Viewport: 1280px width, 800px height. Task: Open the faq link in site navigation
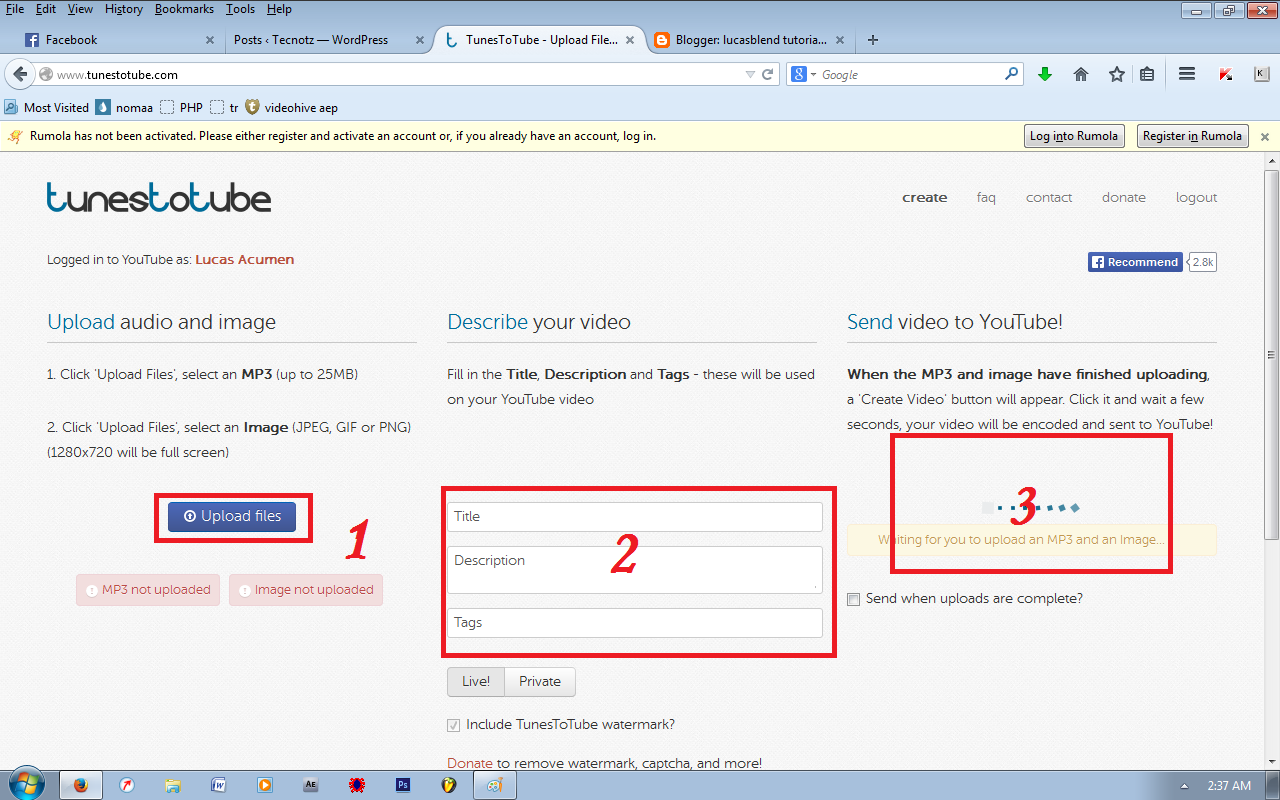tap(986, 198)
